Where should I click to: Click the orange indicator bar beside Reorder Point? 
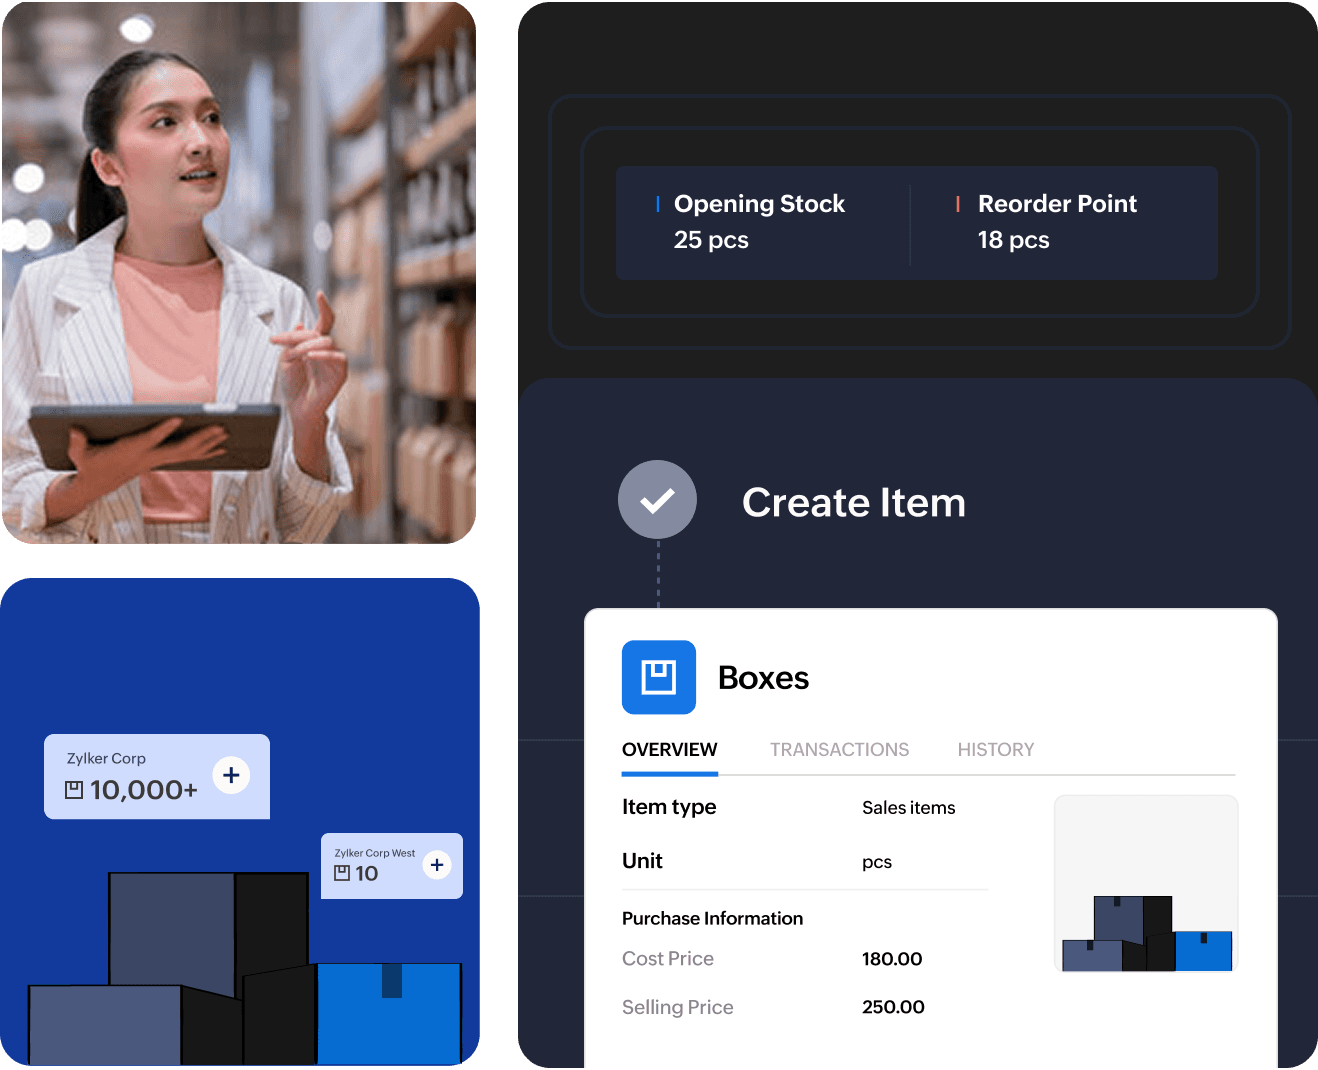coord(957,203)
